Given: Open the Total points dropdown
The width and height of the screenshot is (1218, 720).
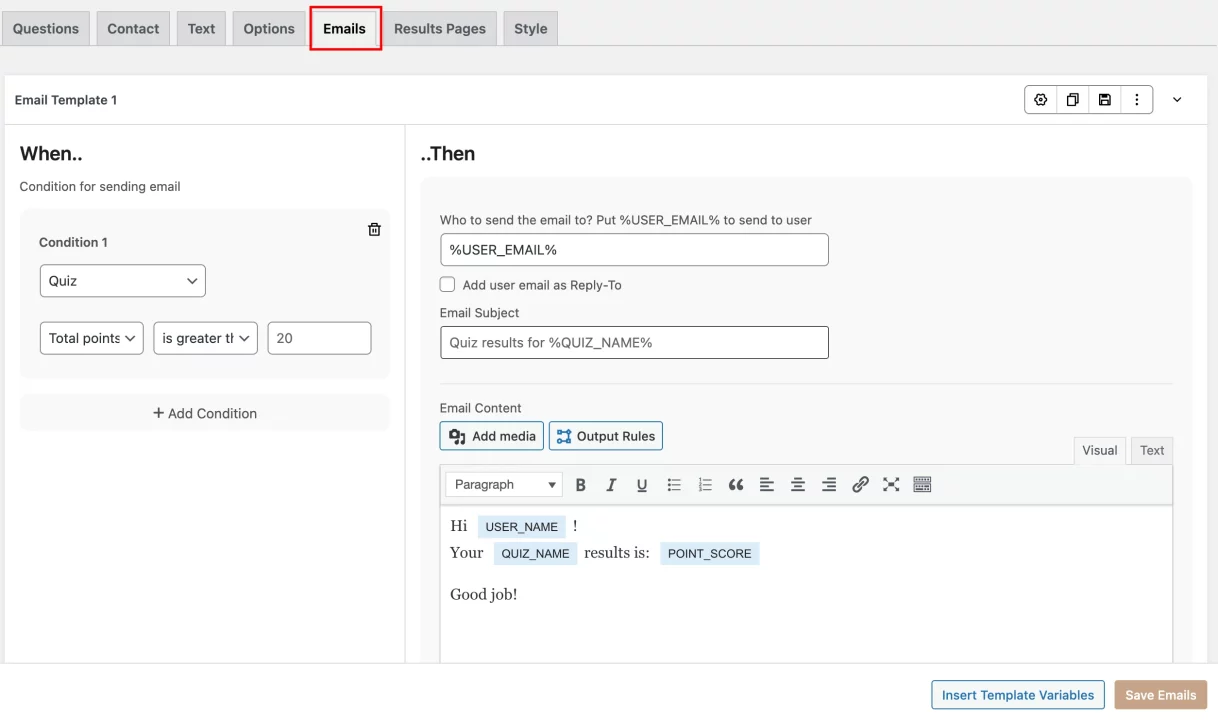Looking at the screenshot, I should tap(91, 338).
